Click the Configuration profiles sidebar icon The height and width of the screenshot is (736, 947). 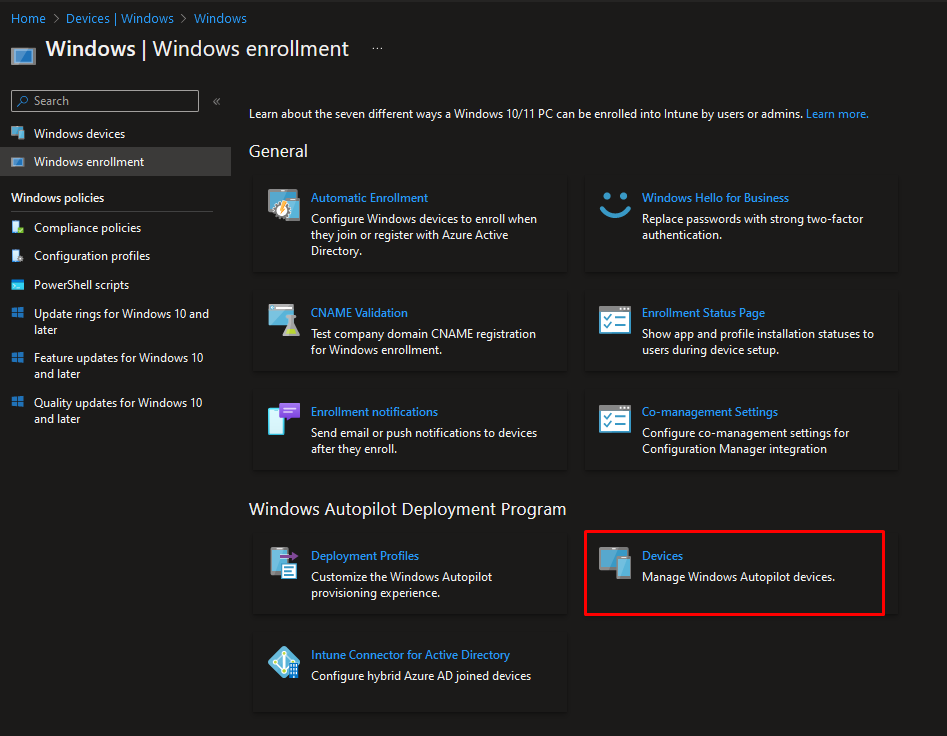tap(18, 256)
